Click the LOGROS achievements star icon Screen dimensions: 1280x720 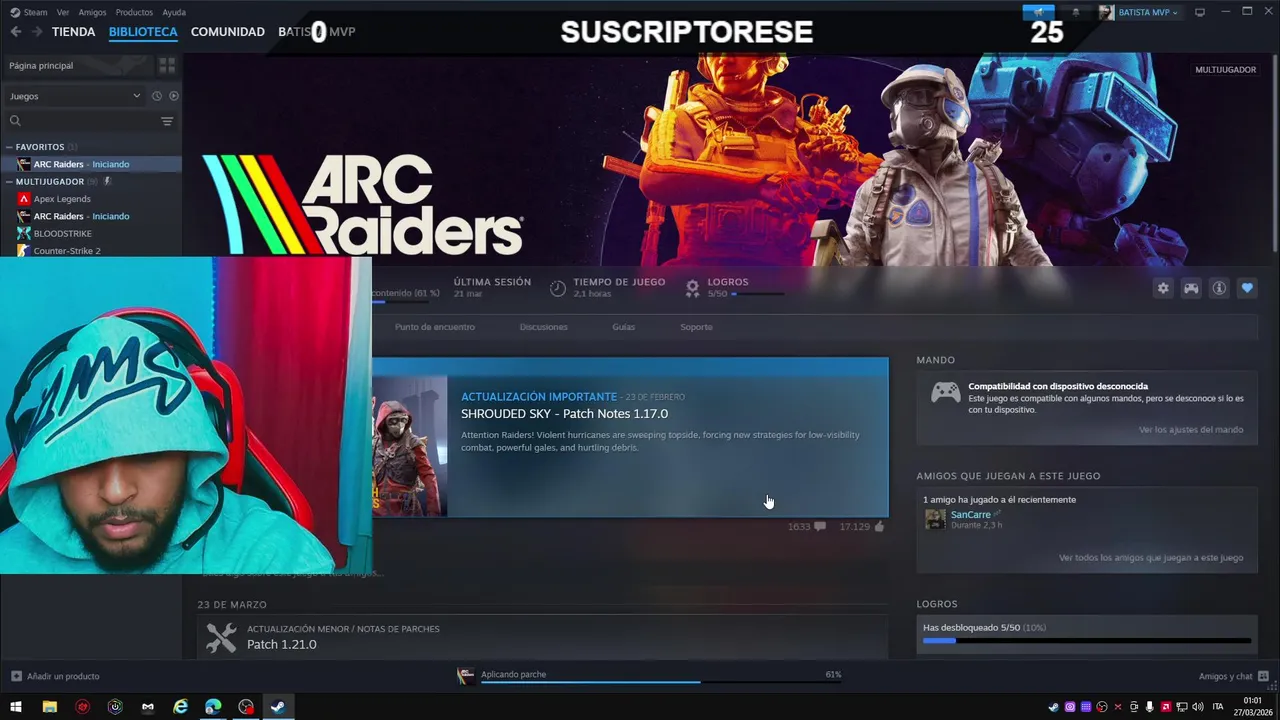(x=692, y=288)
